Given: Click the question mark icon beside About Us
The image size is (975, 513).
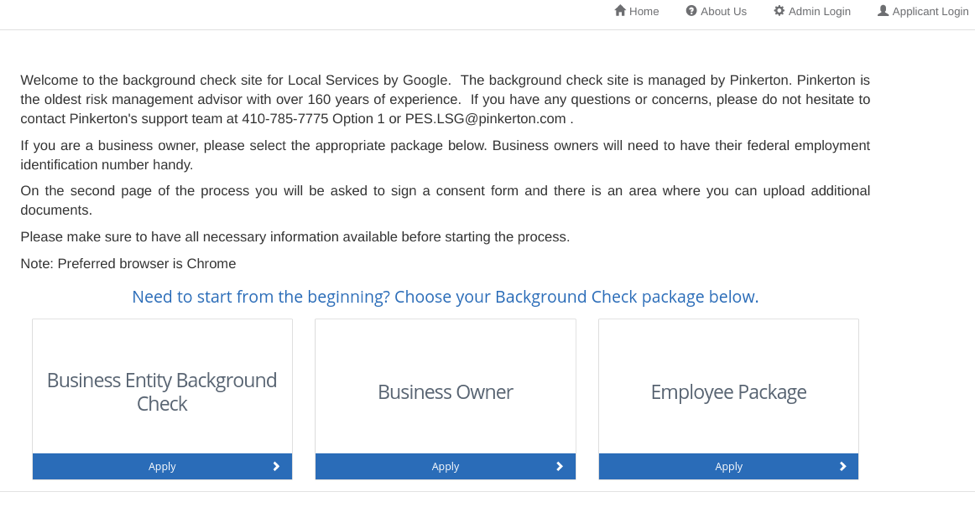Looking at the screenshot, I should [691, 11].
